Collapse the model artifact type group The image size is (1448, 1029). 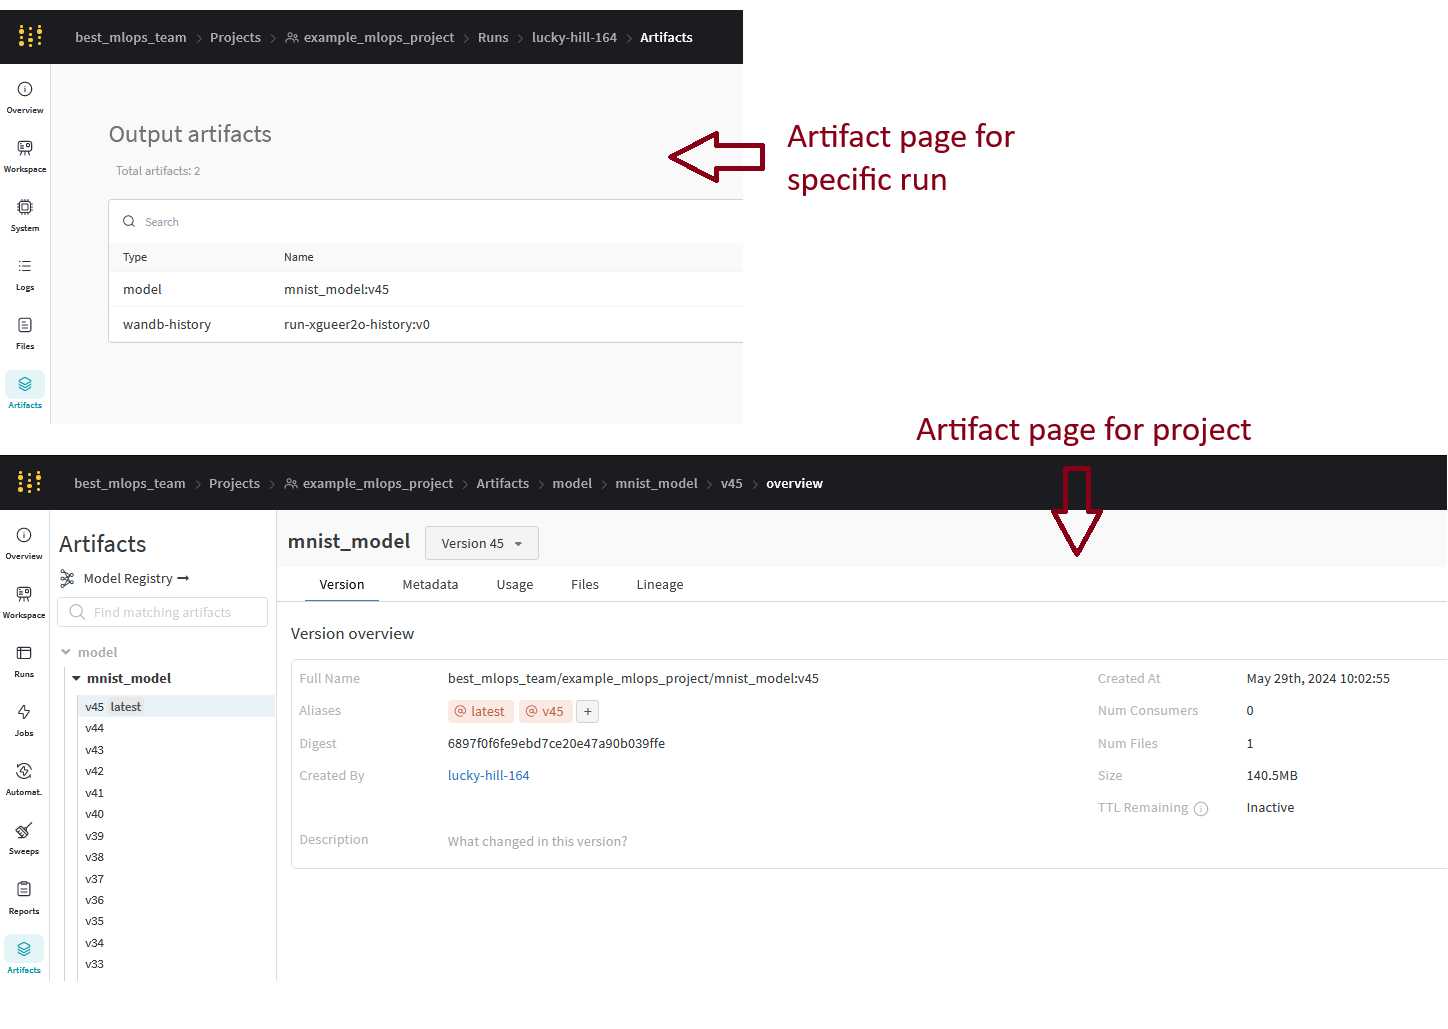(x=66, y=653)
